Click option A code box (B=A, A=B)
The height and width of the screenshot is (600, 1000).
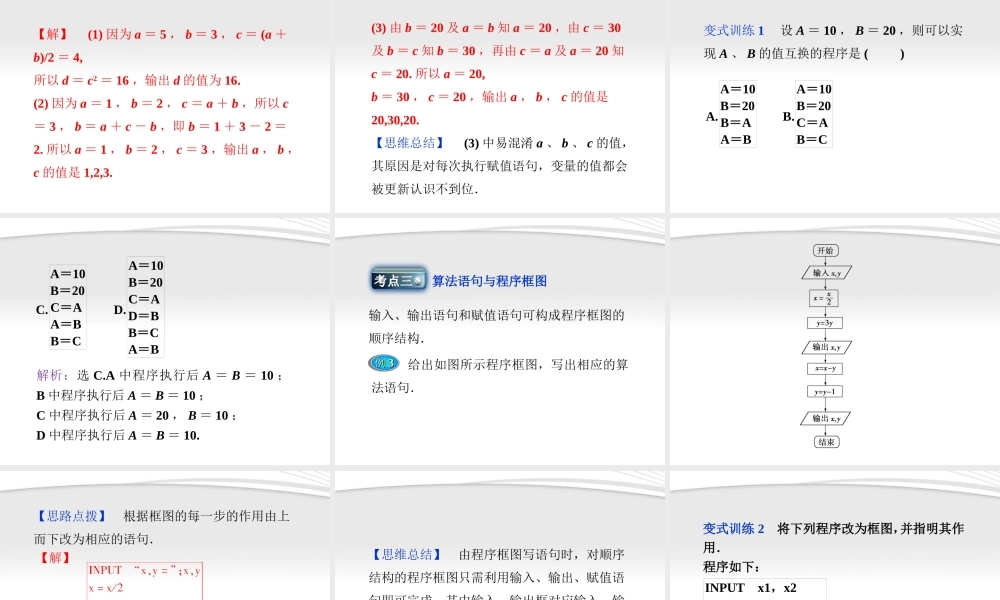click(737, 114)
